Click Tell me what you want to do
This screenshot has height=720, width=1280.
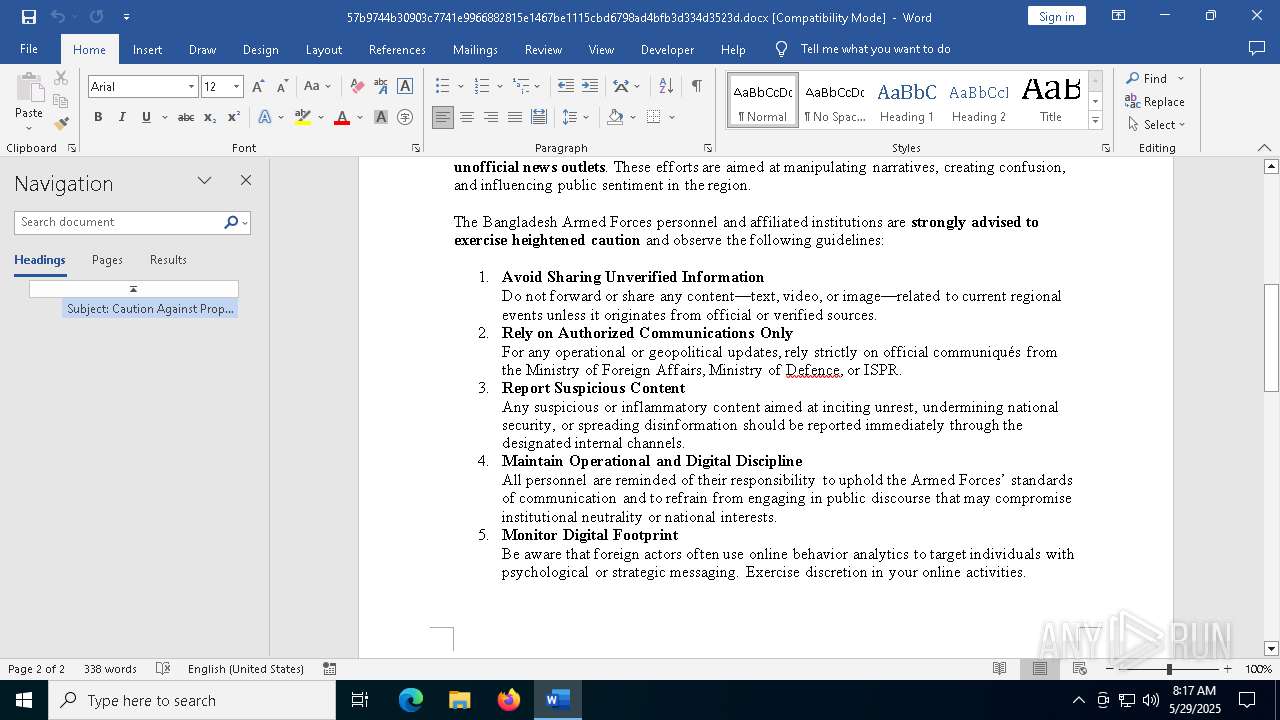(875, 49)
